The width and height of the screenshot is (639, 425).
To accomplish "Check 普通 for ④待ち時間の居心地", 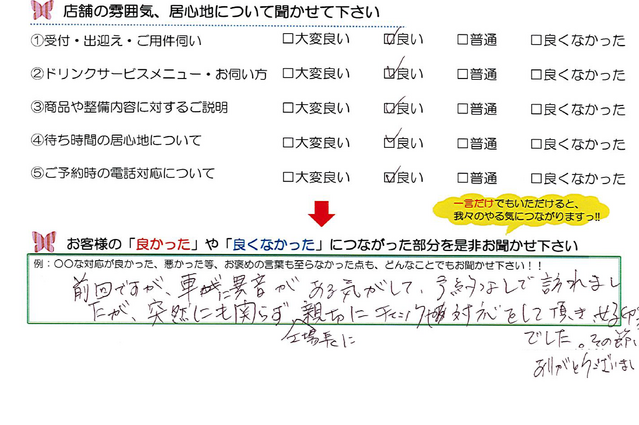I will click(463, 143).
